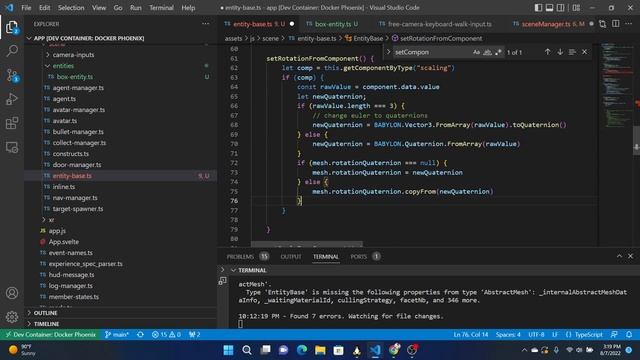
Task: Open the compare changes icon in editor toolbar
Action: (x=602, y=24)
